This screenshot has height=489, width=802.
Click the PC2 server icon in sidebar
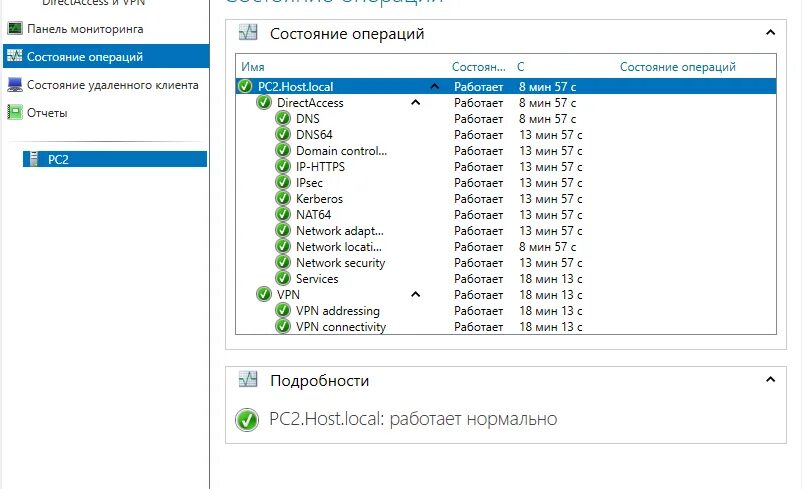(34, 159)
